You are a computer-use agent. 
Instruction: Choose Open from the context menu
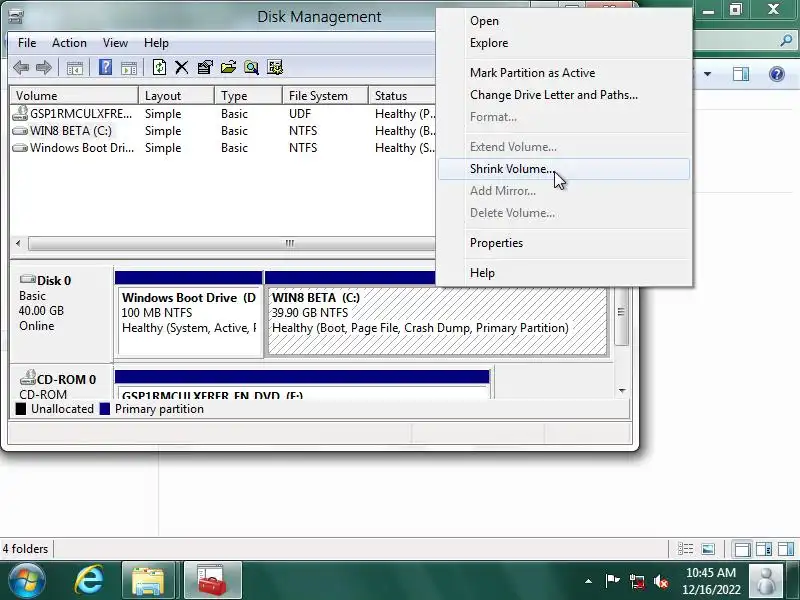click(564, 21)
